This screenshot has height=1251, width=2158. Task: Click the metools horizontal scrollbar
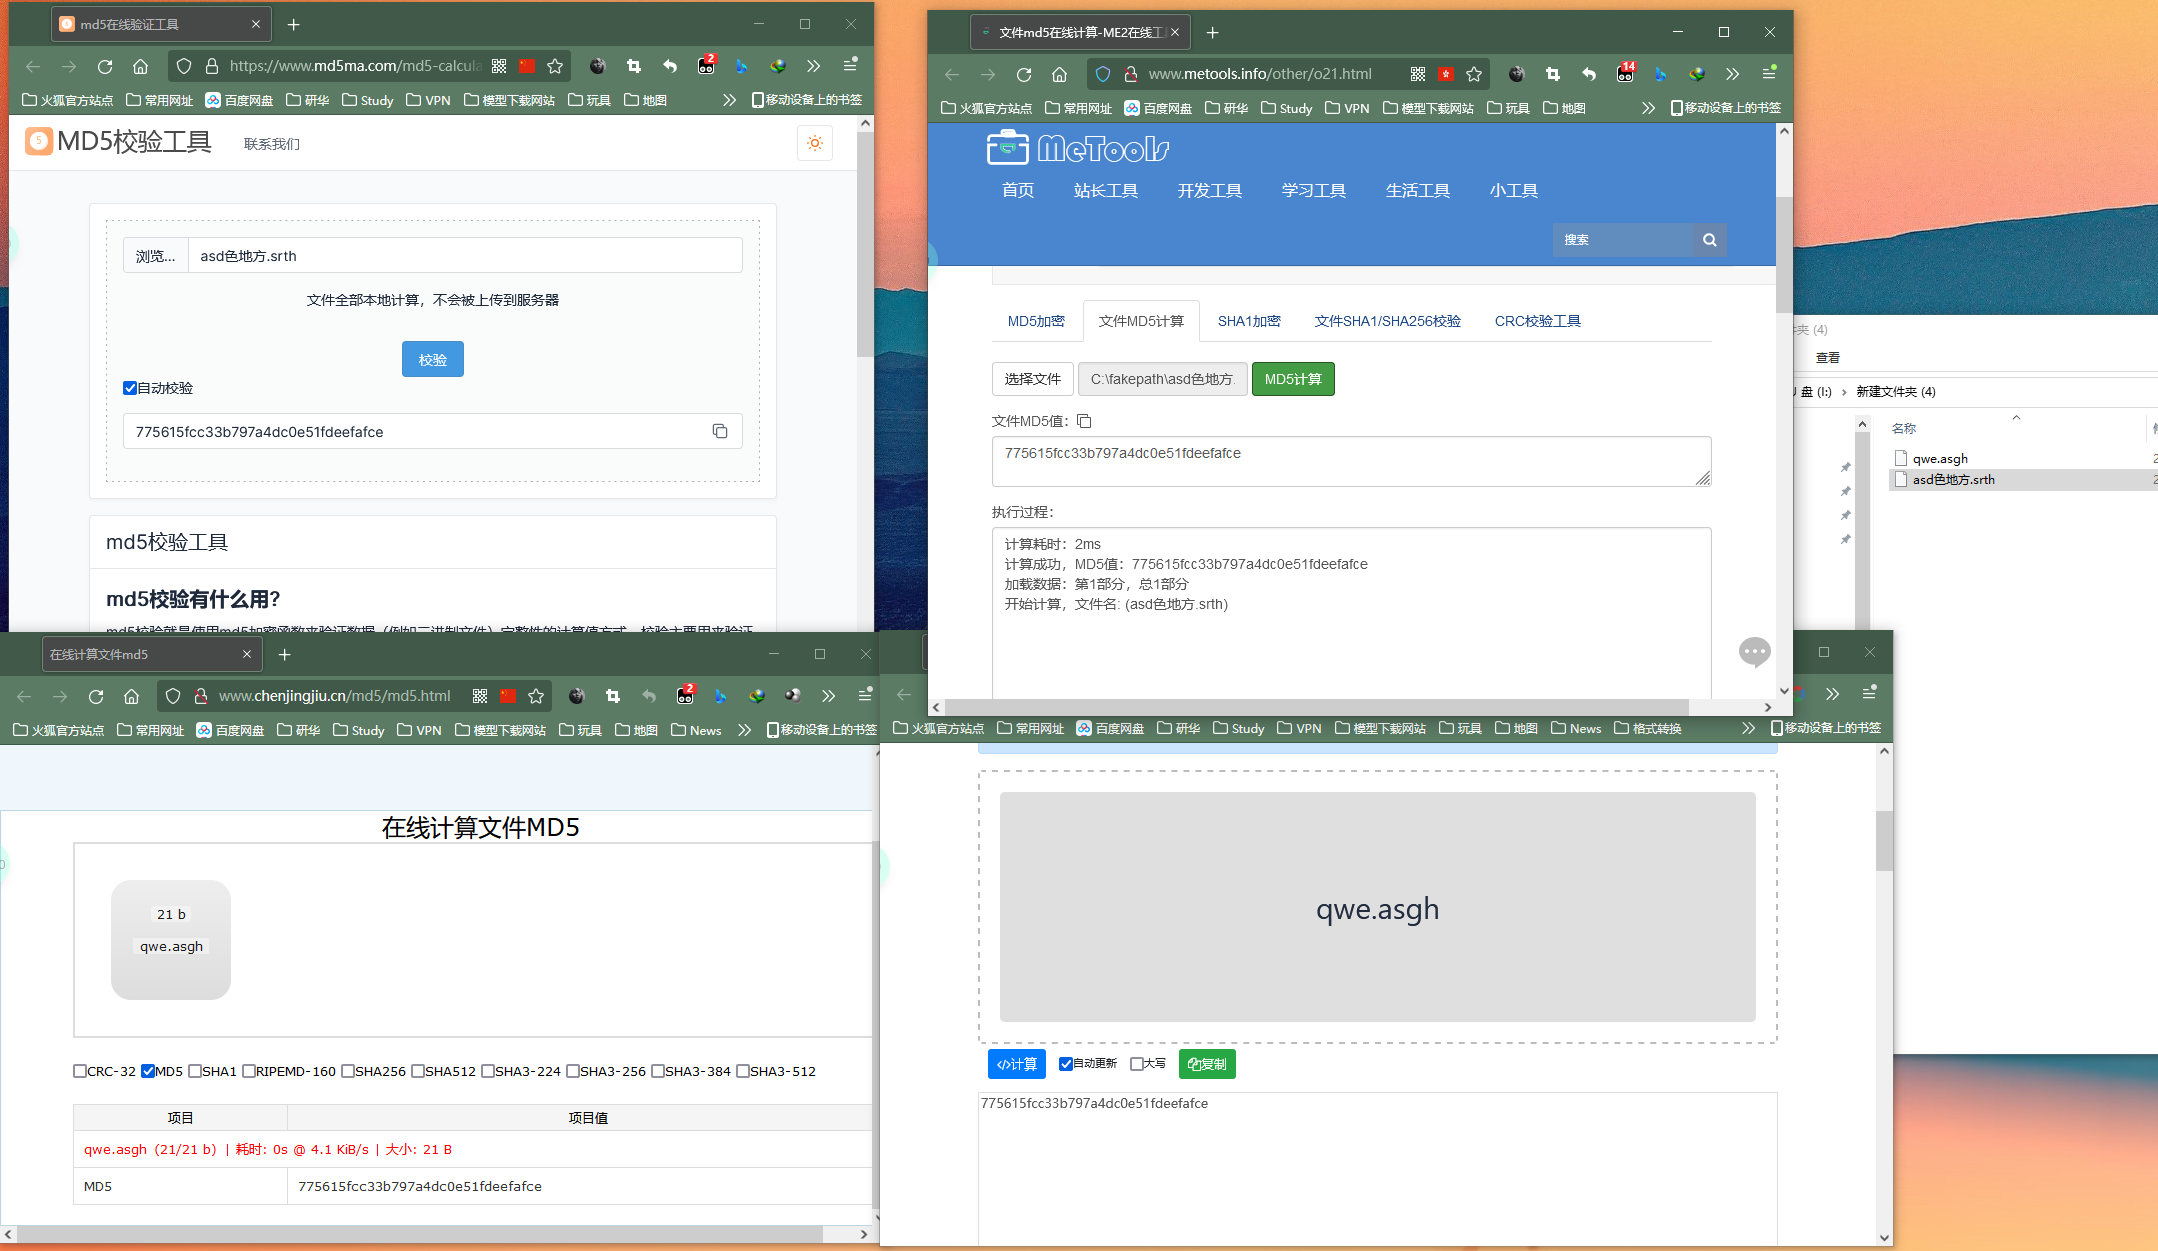pos(1315,707)
